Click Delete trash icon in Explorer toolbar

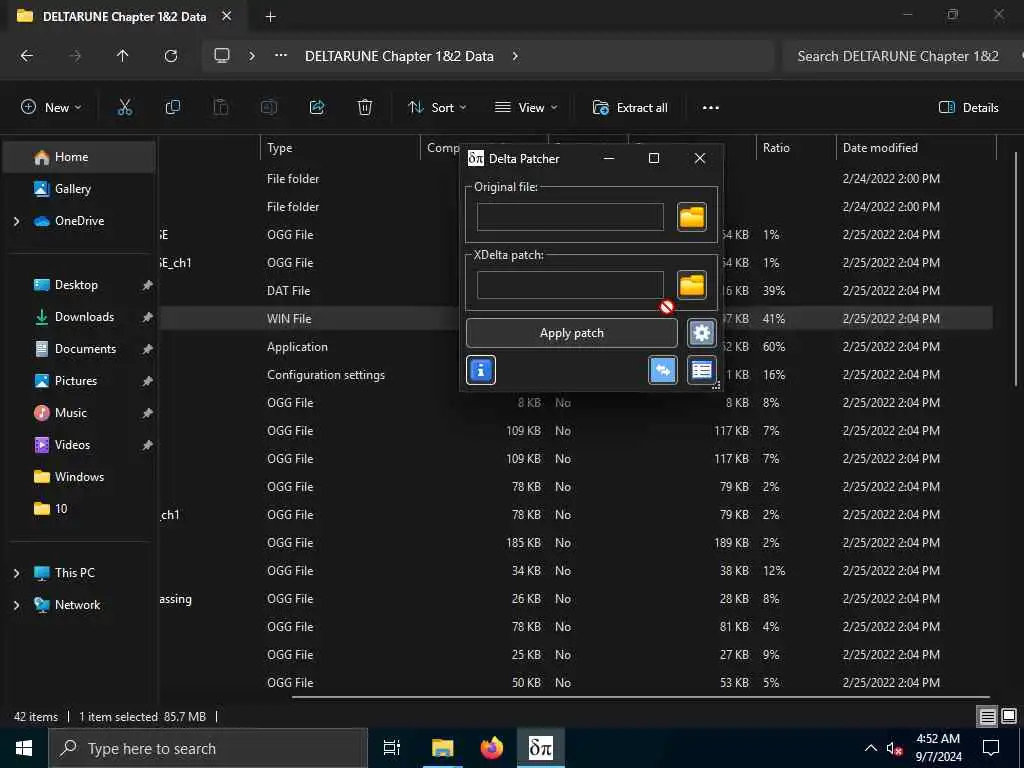[x=365, y=108]
